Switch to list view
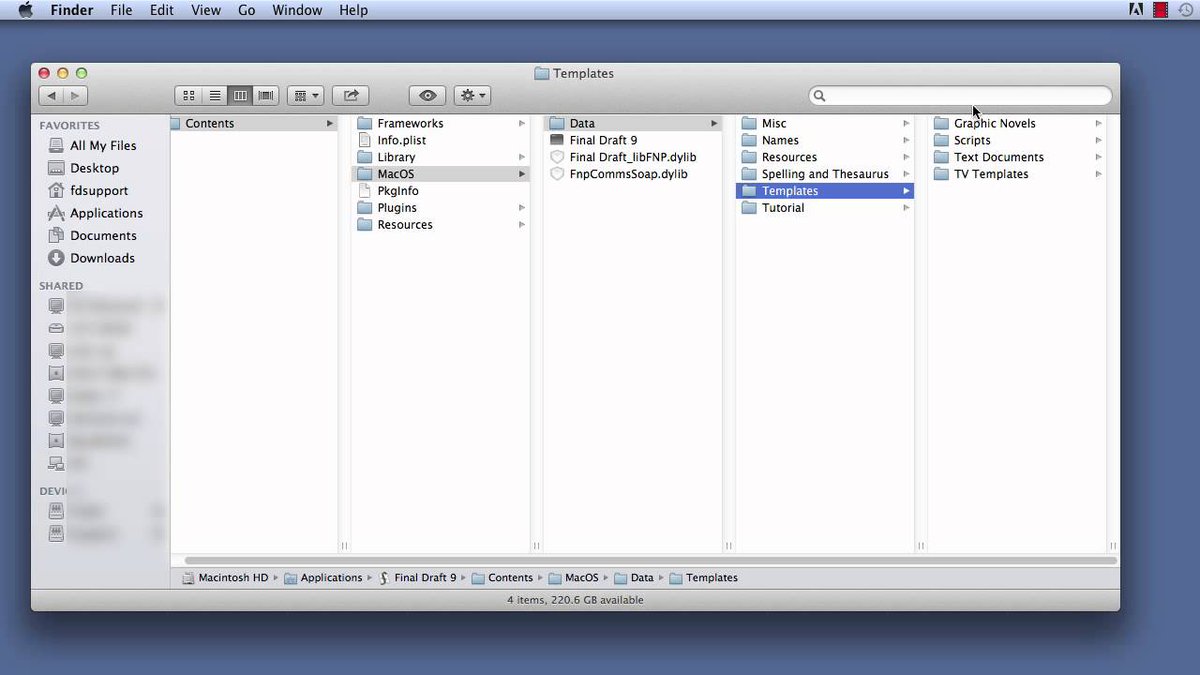 click(214, 96)
